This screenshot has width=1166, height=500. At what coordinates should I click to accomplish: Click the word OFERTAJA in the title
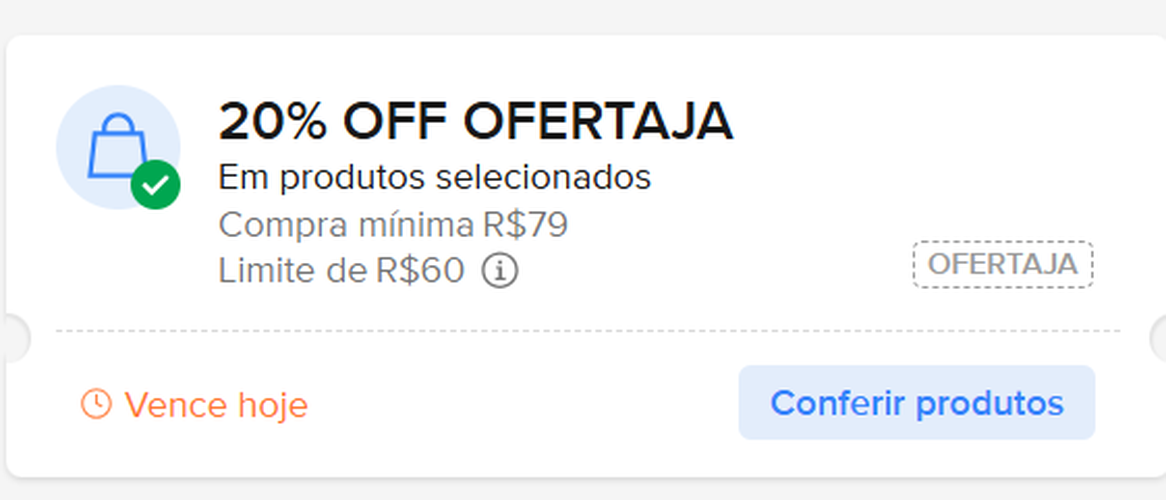(x=598, y=122)
